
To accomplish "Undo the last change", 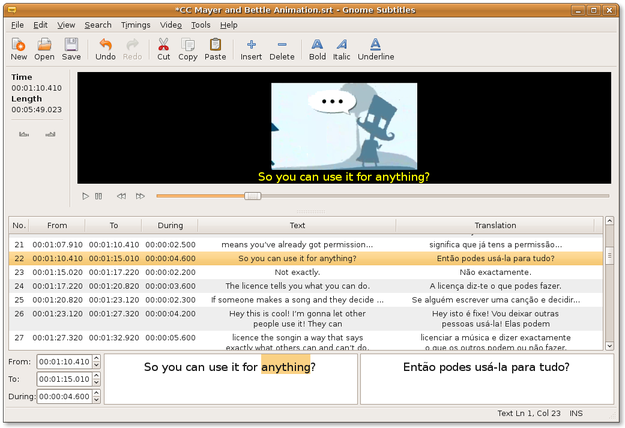I will [105, 49].
